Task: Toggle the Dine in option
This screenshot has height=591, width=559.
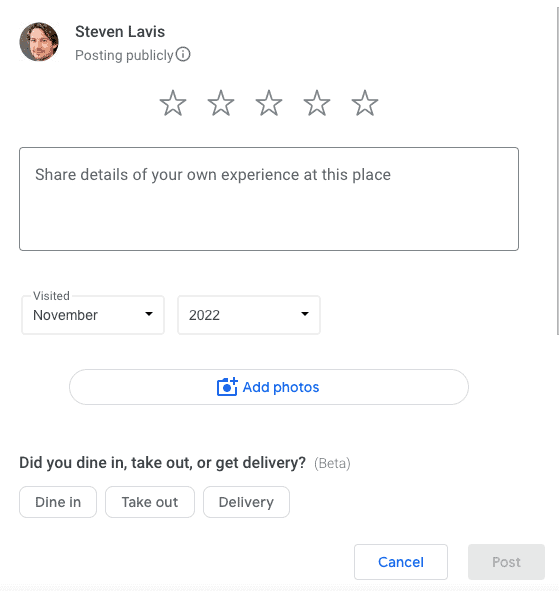Action: 58,502
